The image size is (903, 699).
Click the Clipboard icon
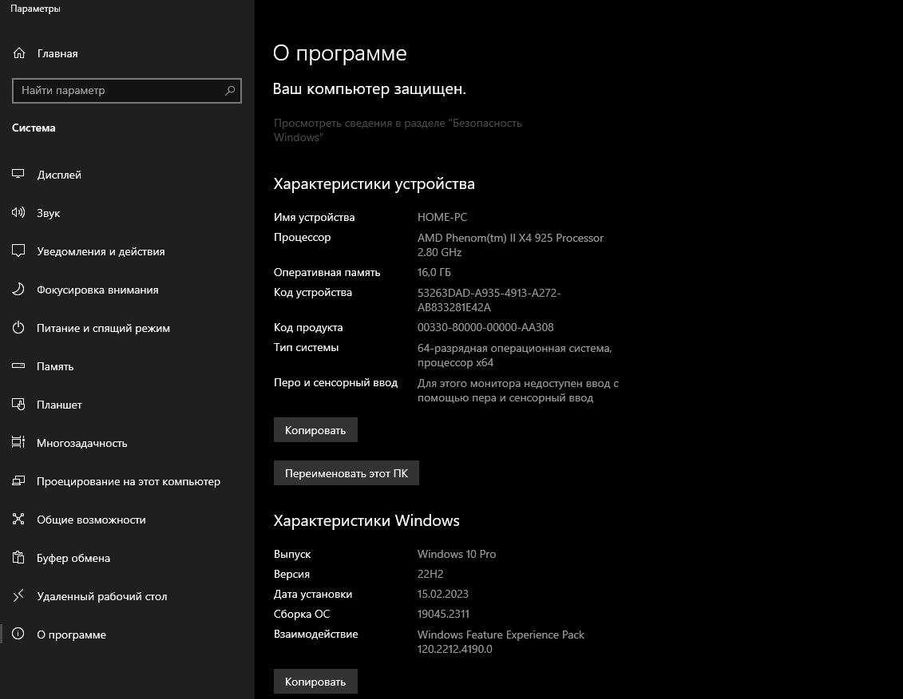[18, 557]
